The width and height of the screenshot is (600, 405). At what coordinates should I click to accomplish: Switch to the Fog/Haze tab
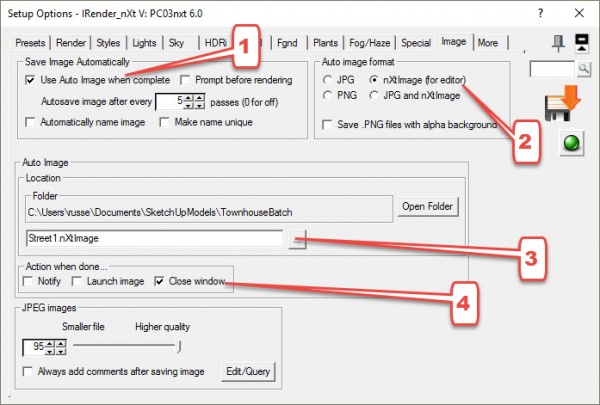(370, 43)
